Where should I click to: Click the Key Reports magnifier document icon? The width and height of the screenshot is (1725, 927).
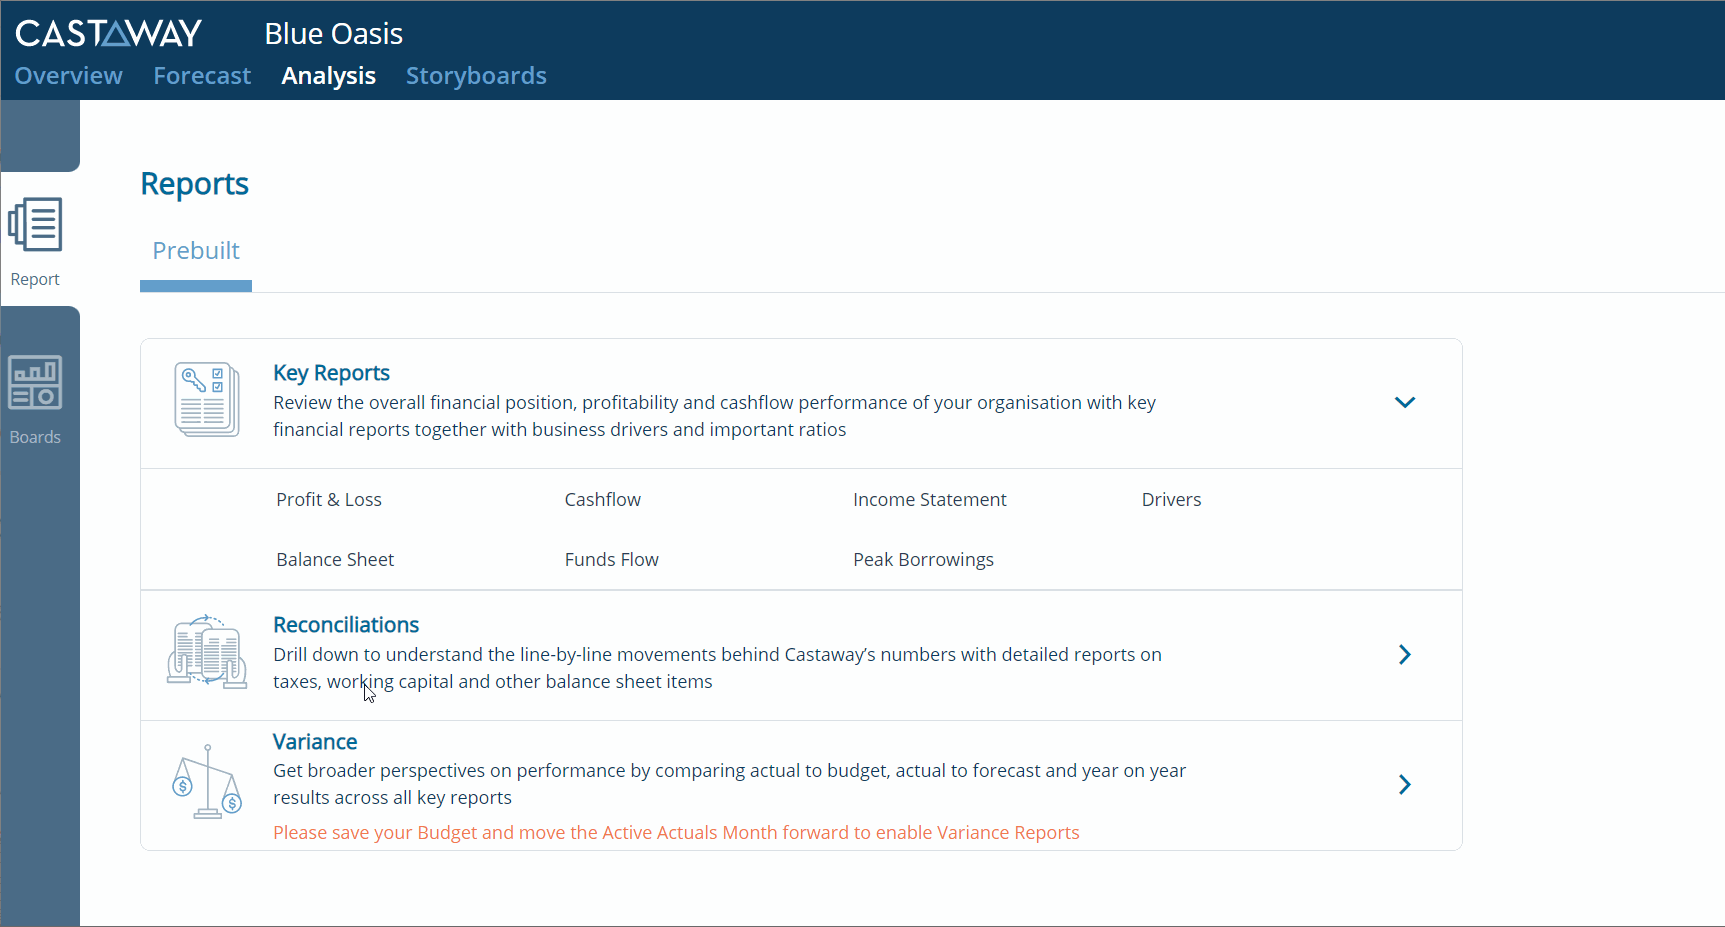205,399
